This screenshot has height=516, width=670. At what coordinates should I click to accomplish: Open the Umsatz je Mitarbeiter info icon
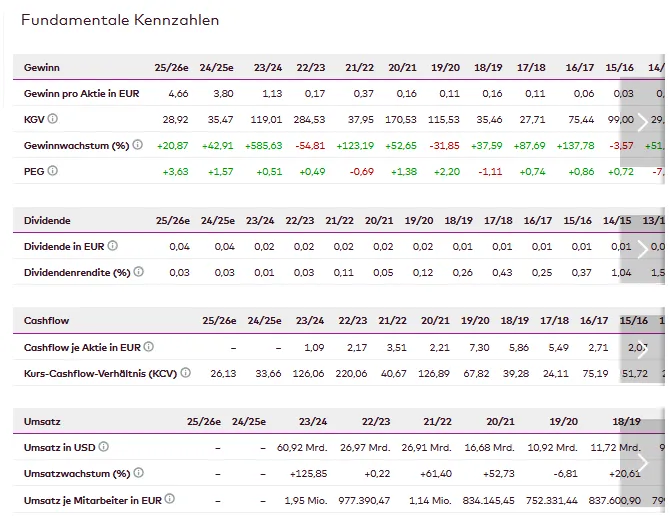point(170,499)
